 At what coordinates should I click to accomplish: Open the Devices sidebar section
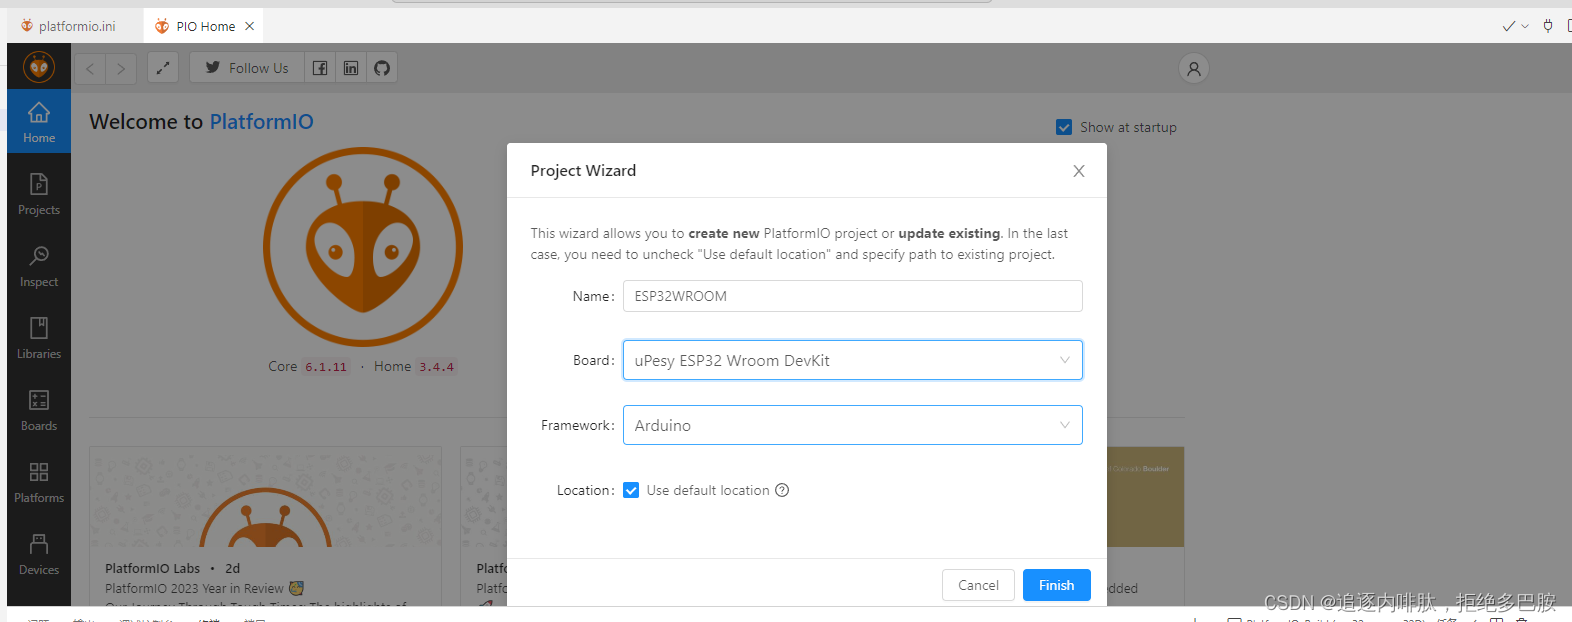click(39, 555)
